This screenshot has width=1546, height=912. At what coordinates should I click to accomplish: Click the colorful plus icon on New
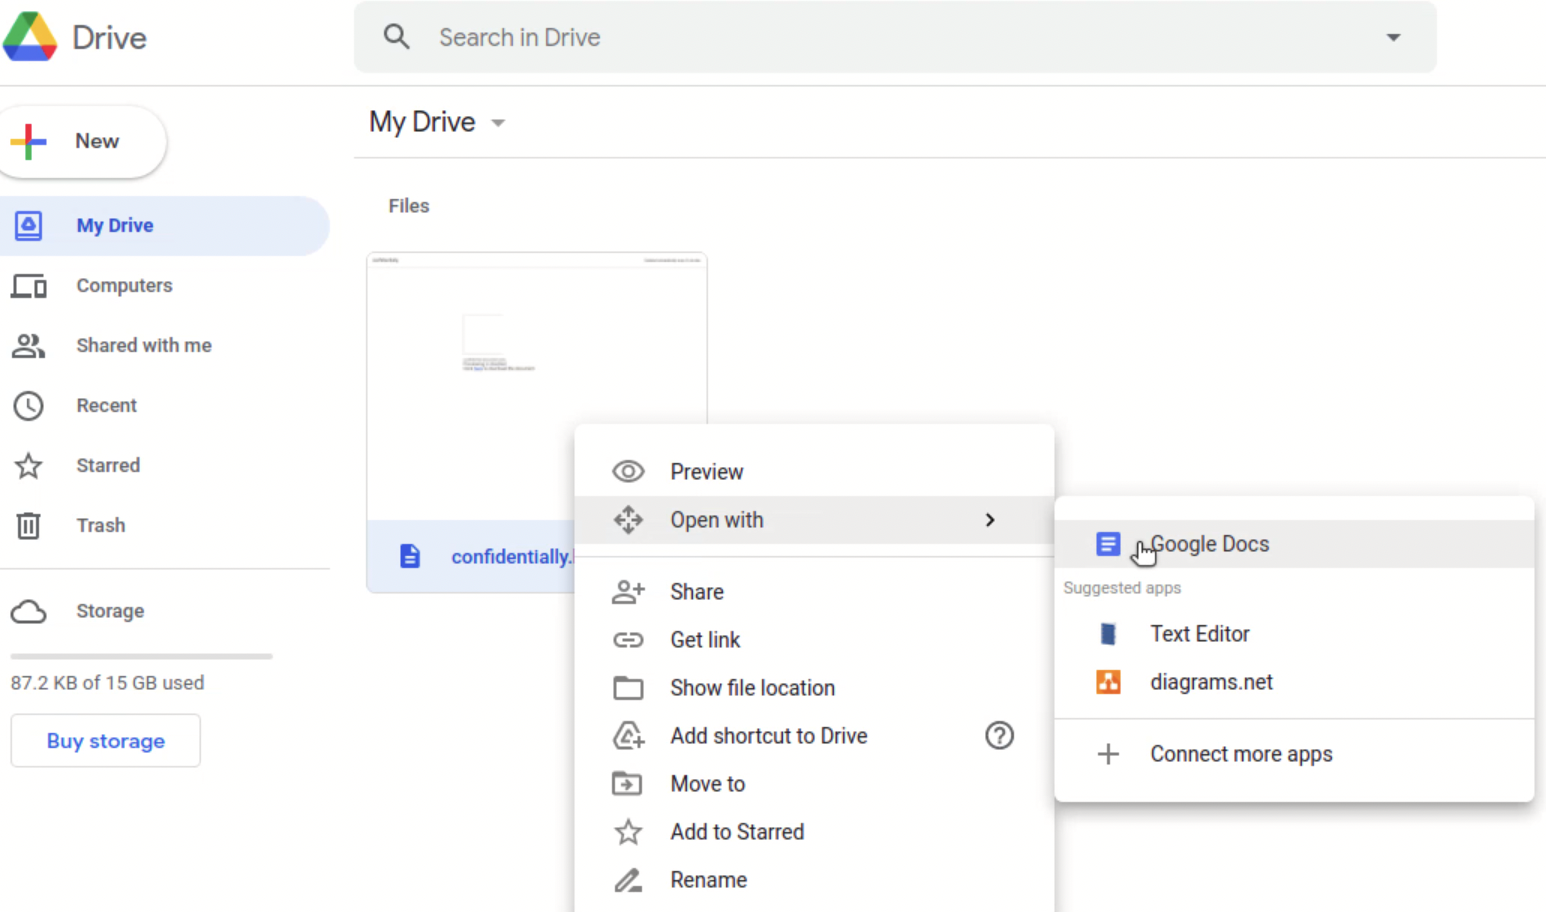(x=29, y=141)
